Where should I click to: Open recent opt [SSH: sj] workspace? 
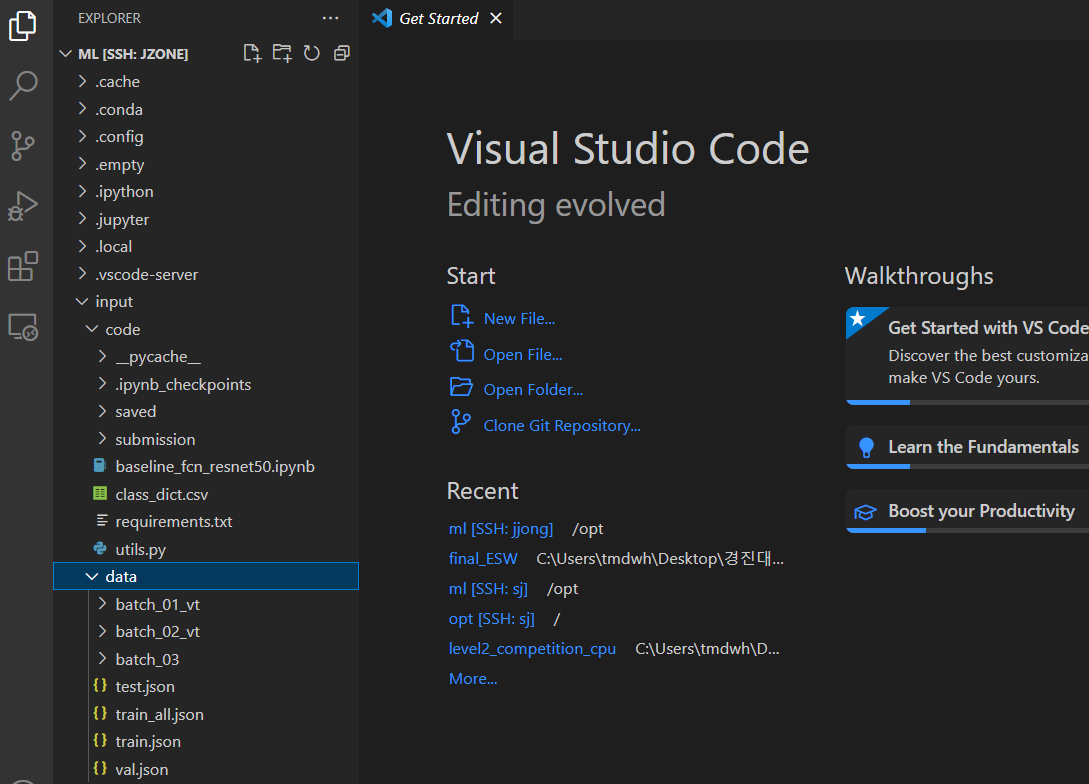pyautogui.click(x=492, y=619)
